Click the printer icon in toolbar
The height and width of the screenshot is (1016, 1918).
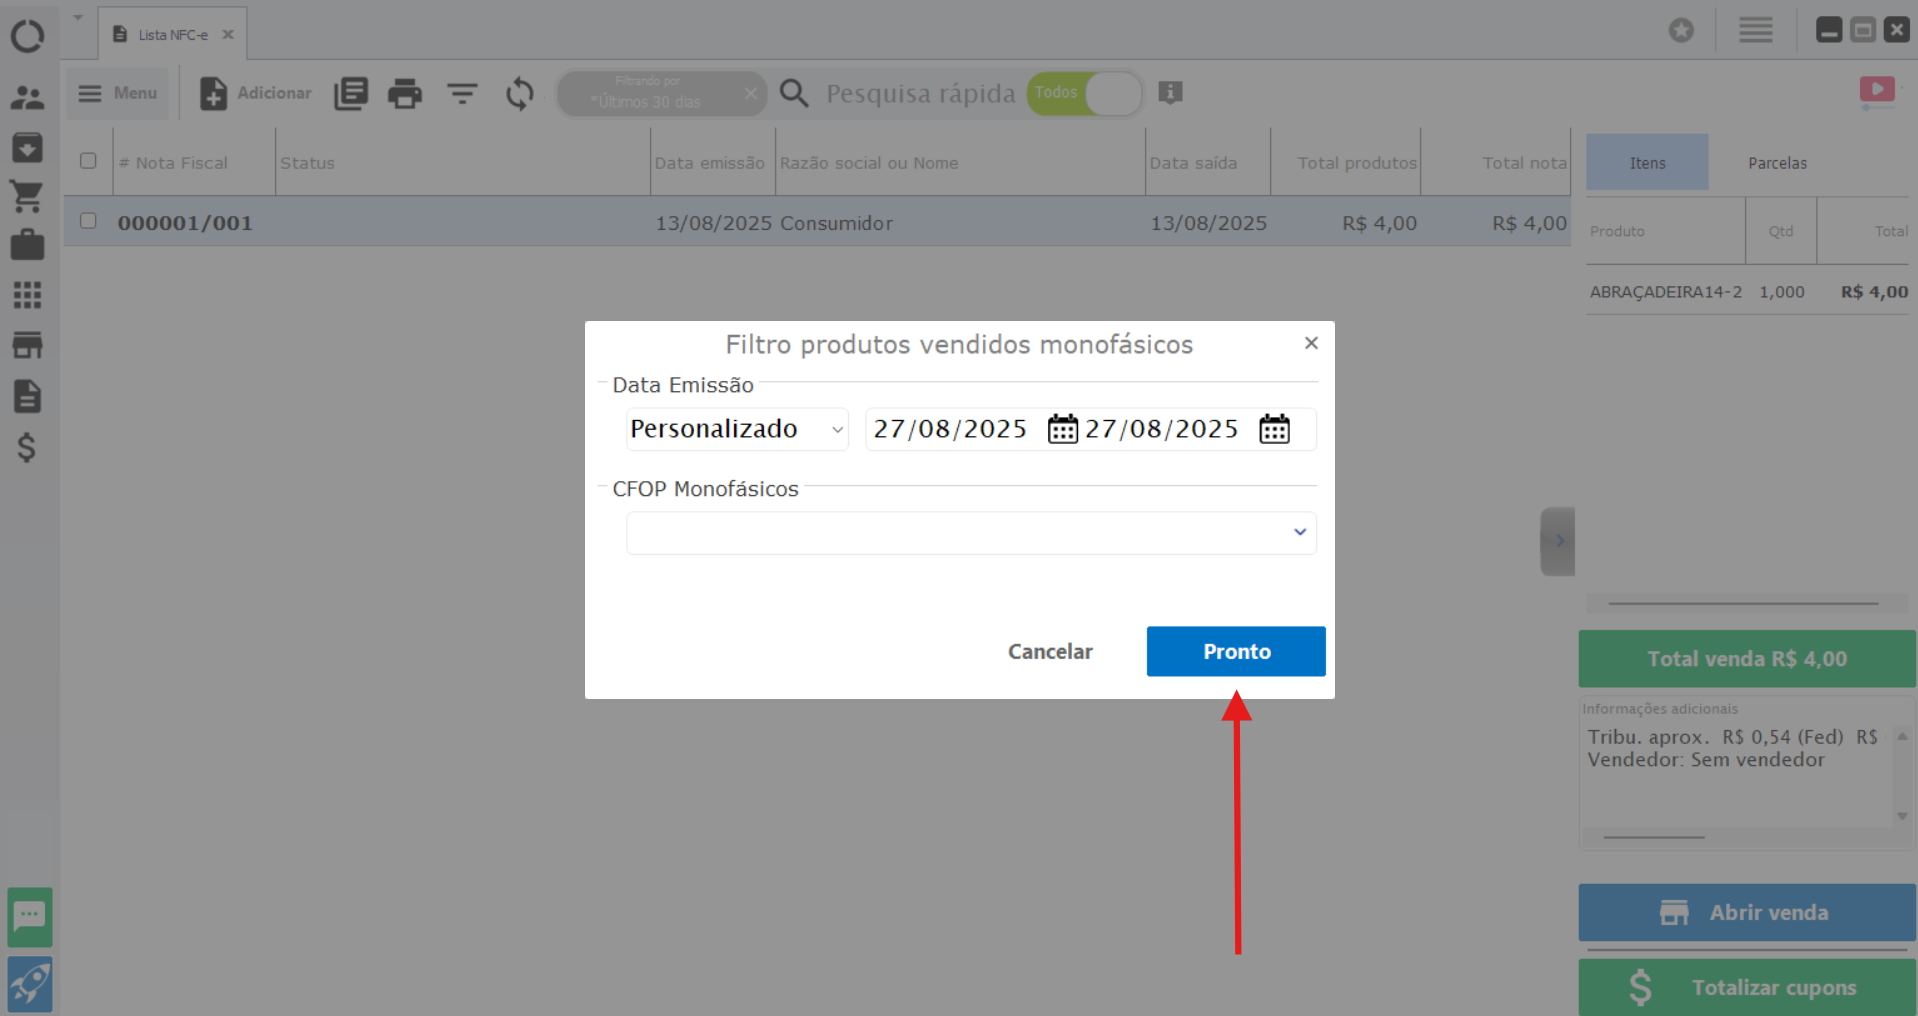click(404, 94)
